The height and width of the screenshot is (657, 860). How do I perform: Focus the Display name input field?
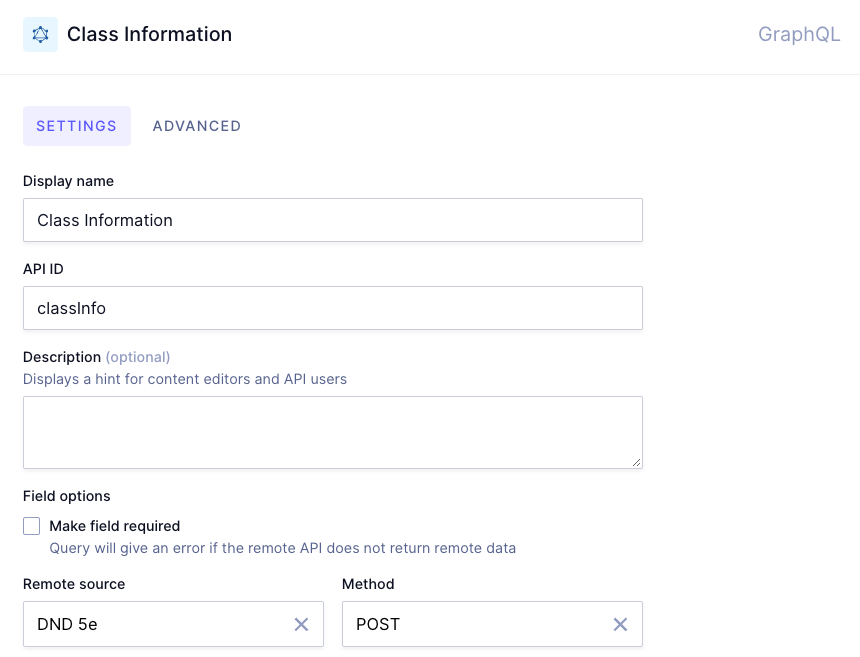click(x=332, y=220)
